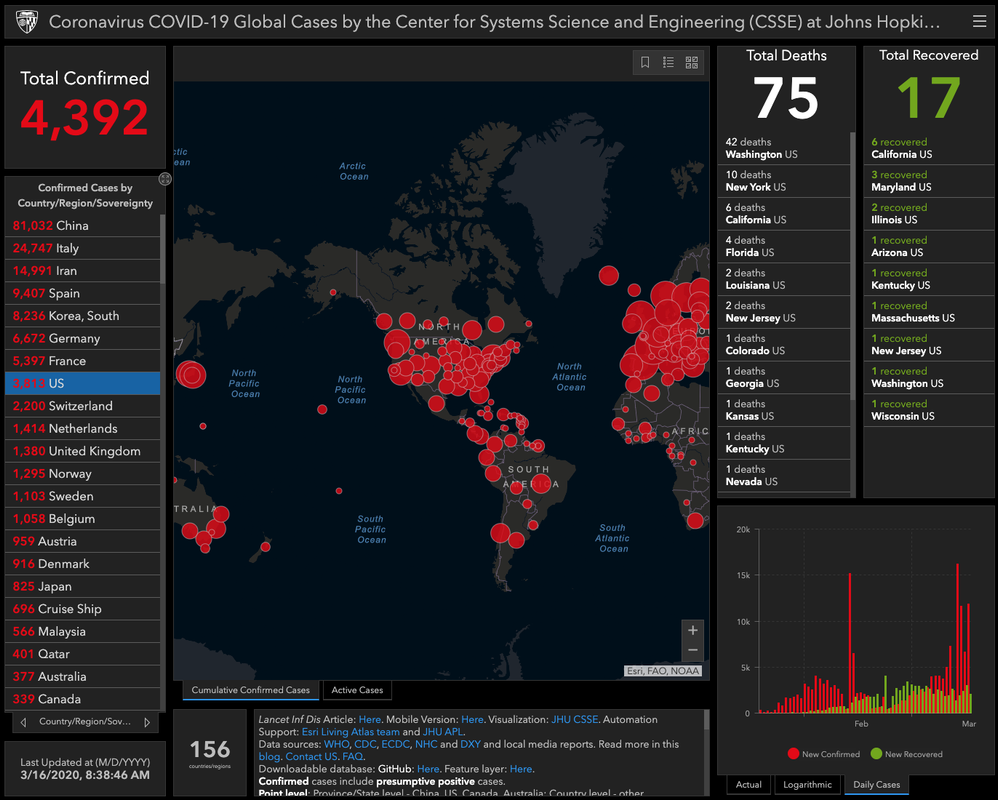
Task: Select '8,236 Korea, South' row
Action: tap(83, 316)
